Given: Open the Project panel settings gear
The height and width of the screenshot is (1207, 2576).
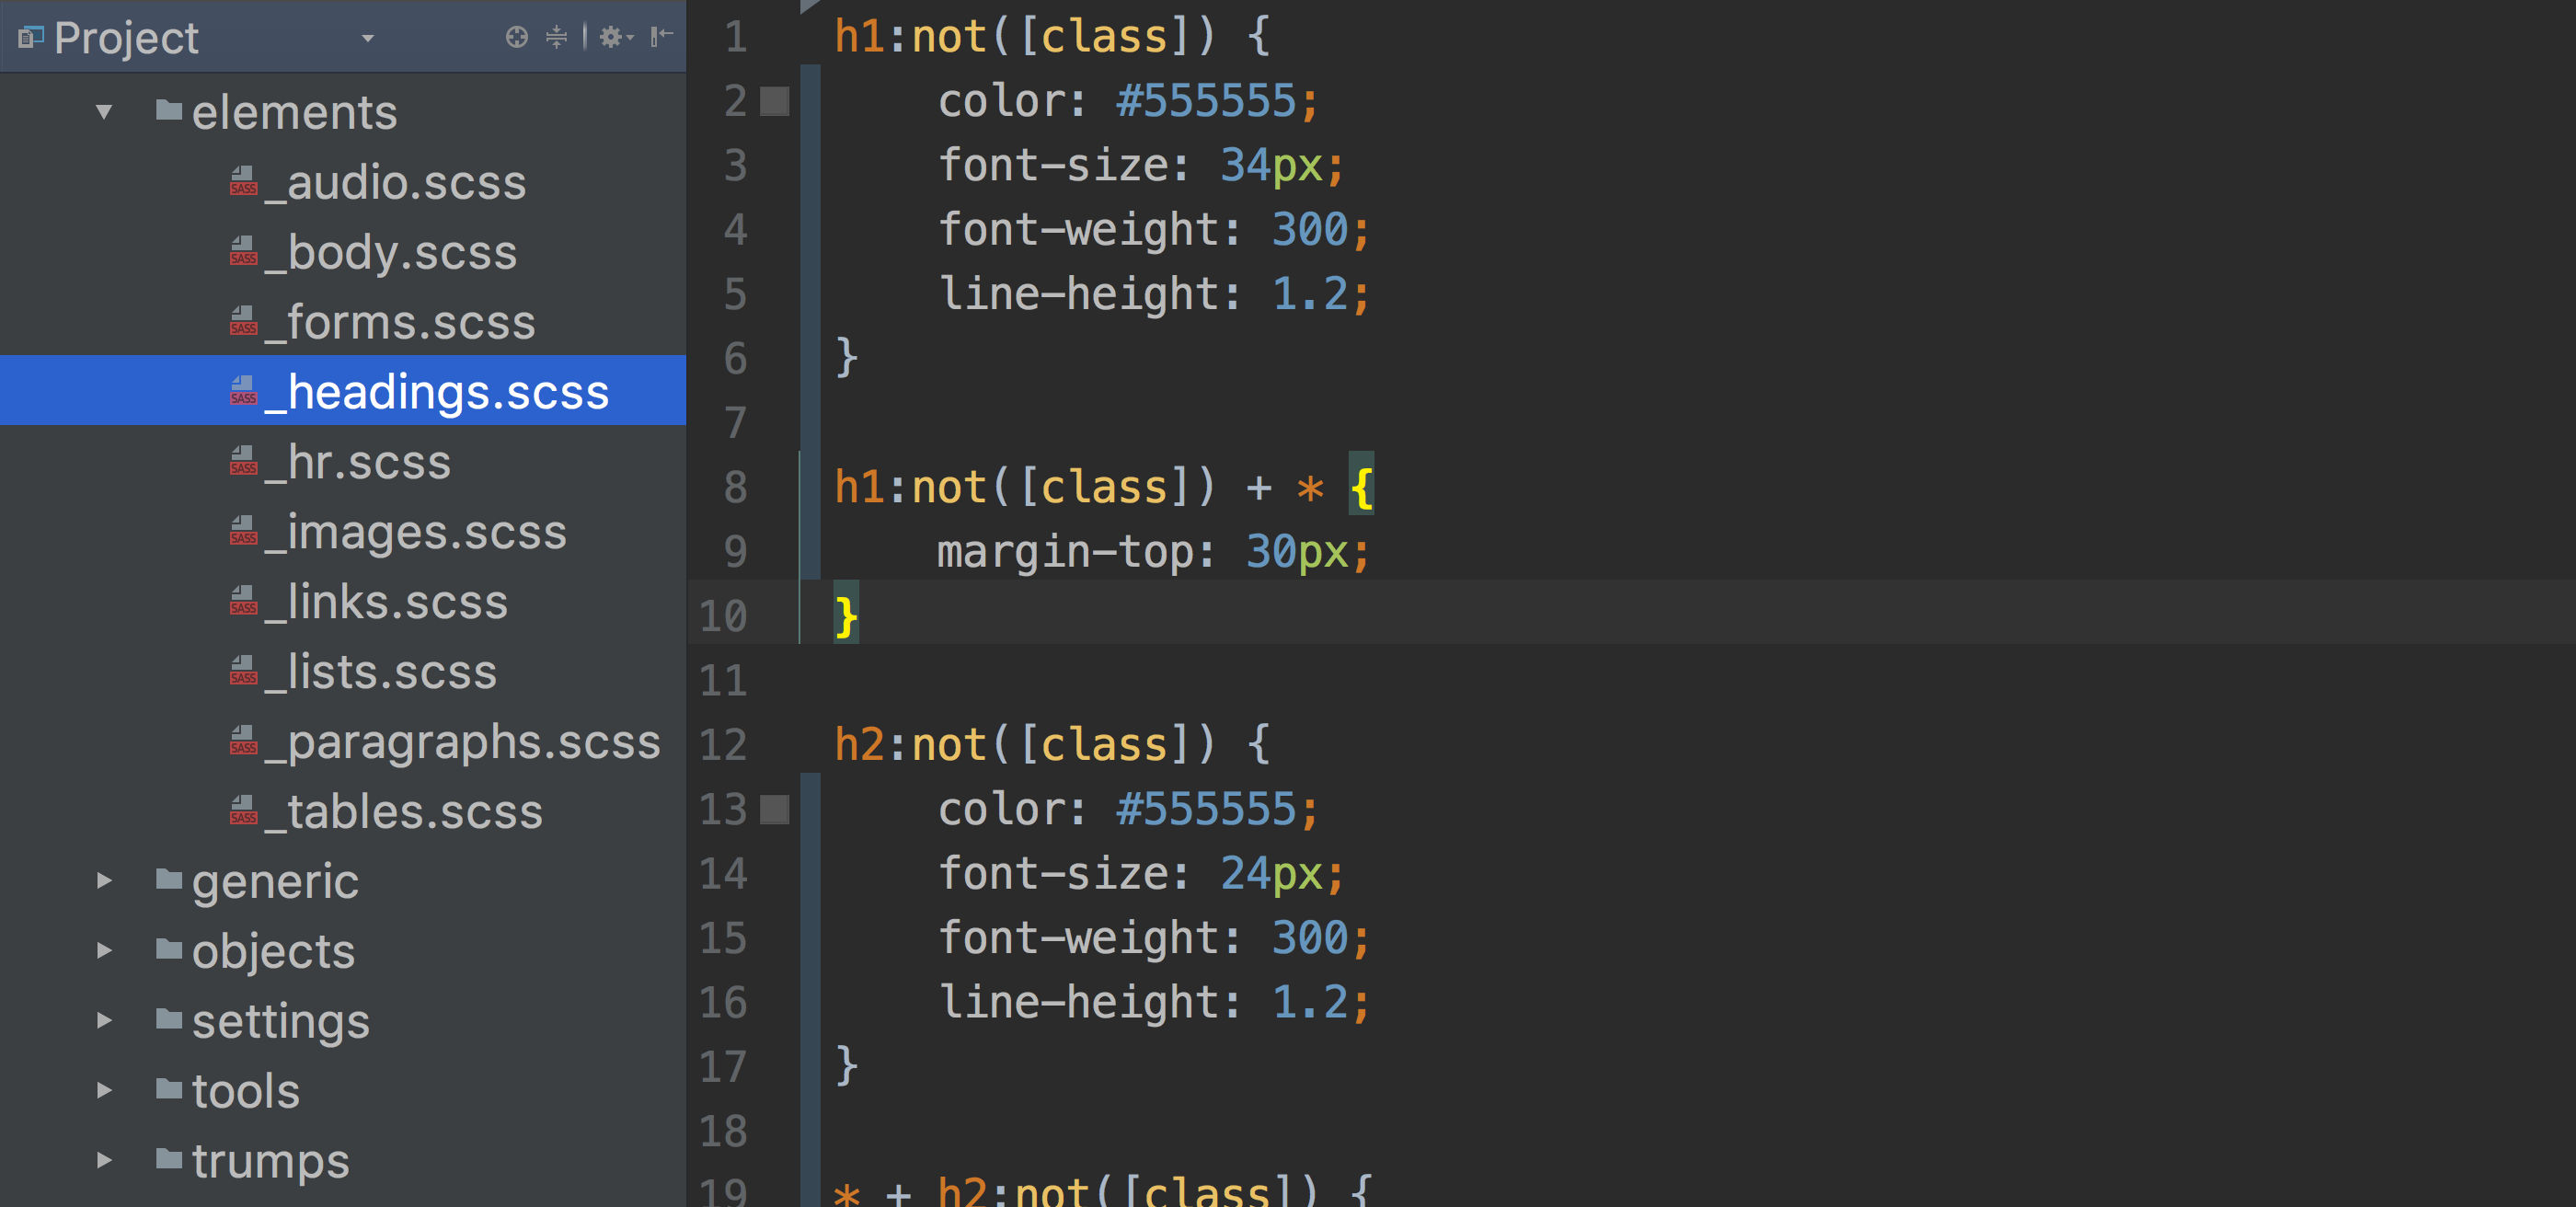Looking at the screenshot, I should click(615, 37).
